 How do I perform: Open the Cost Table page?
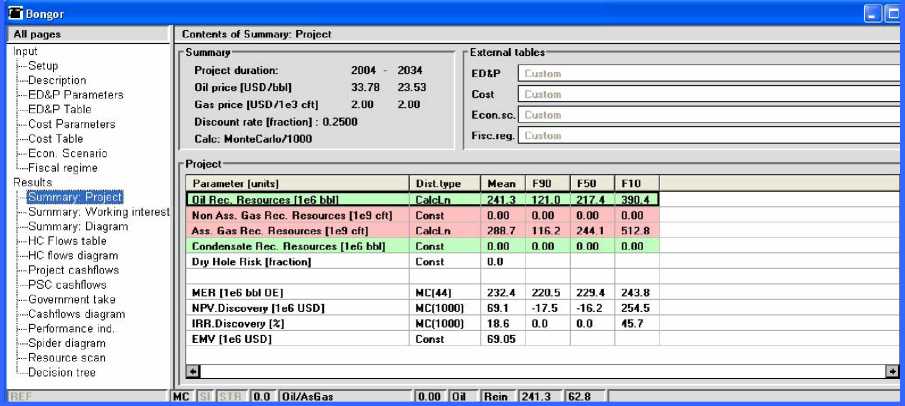[x=55, y=138]
